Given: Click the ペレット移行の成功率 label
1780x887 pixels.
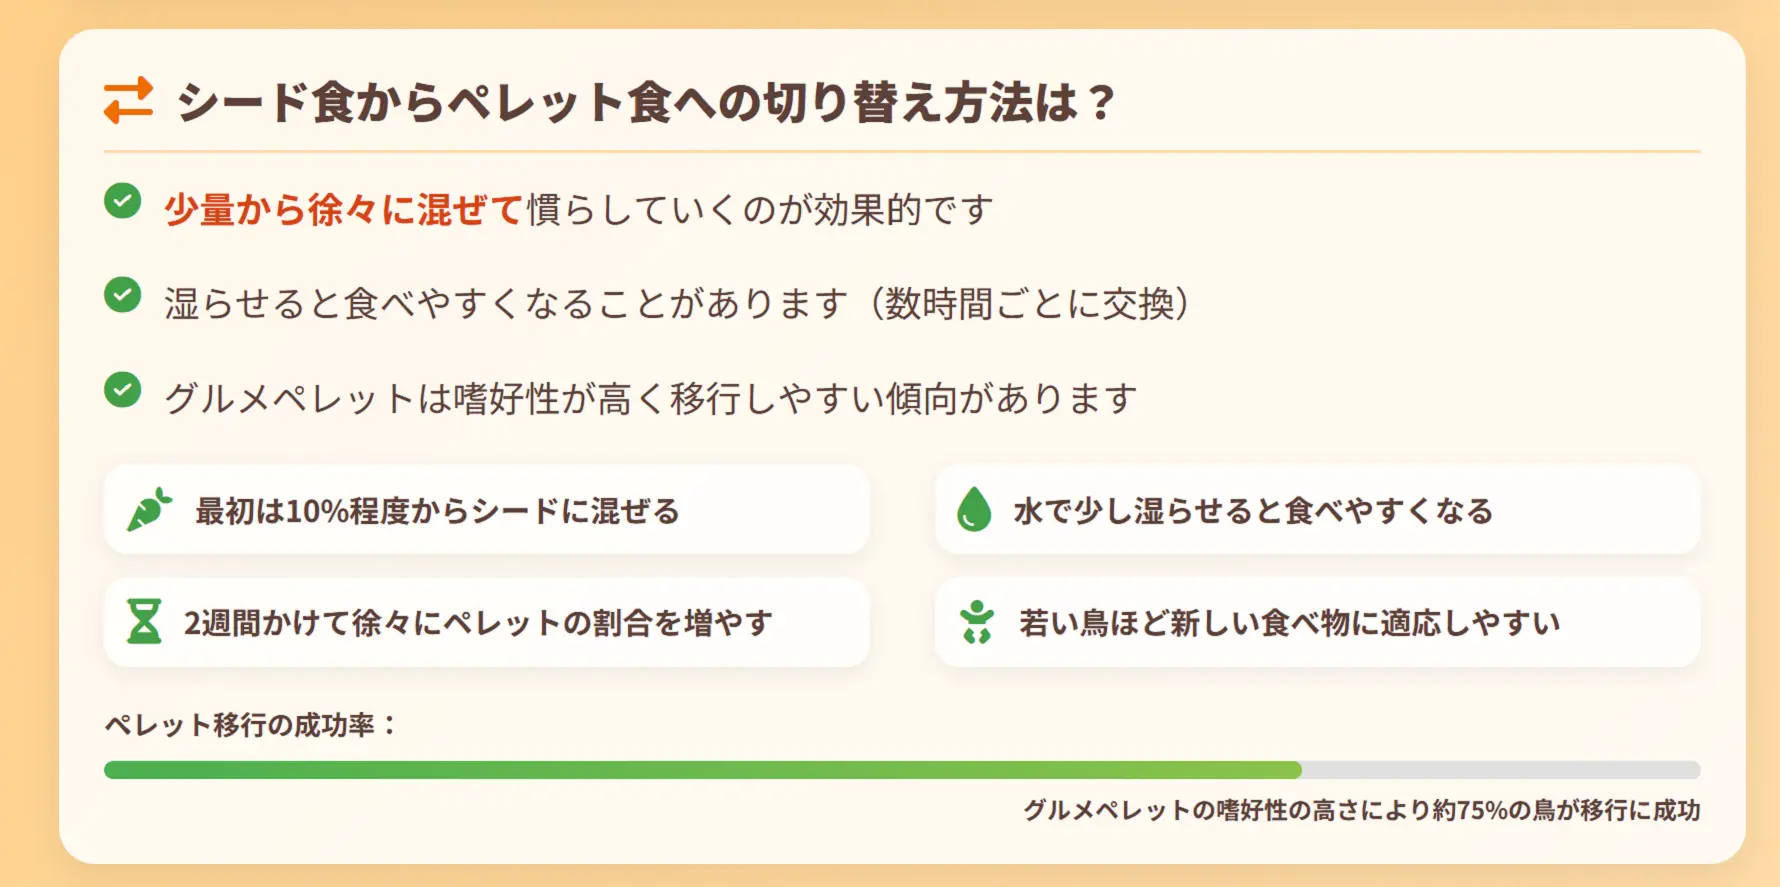Looking at the screenshot, I should [250, 725].
